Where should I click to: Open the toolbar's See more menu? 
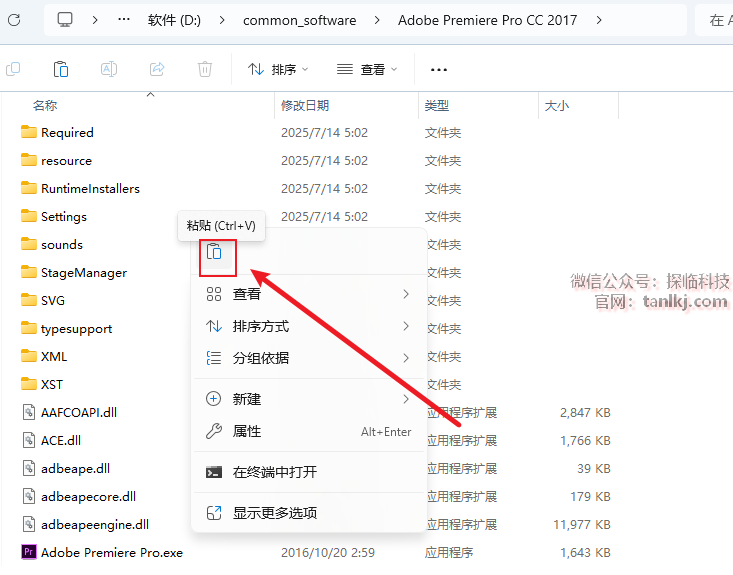[438, 70]
